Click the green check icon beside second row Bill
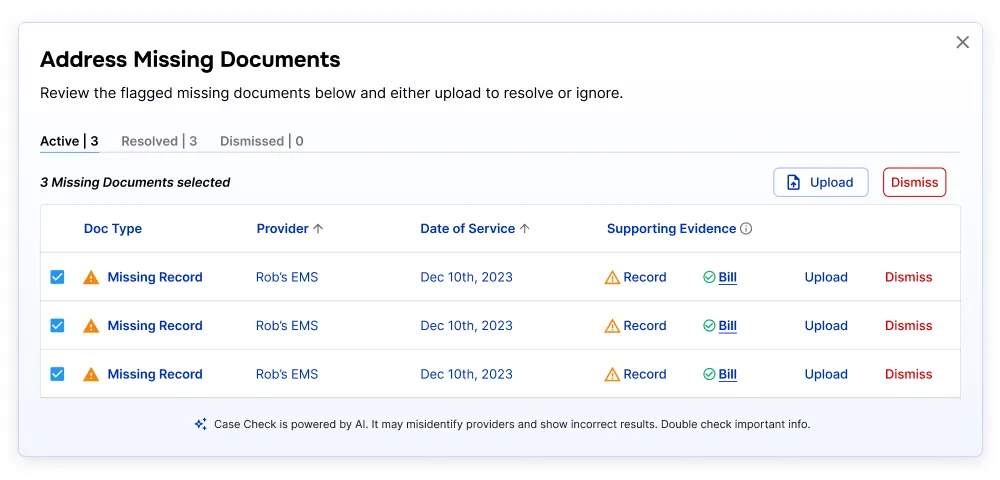 click(709, 326)
